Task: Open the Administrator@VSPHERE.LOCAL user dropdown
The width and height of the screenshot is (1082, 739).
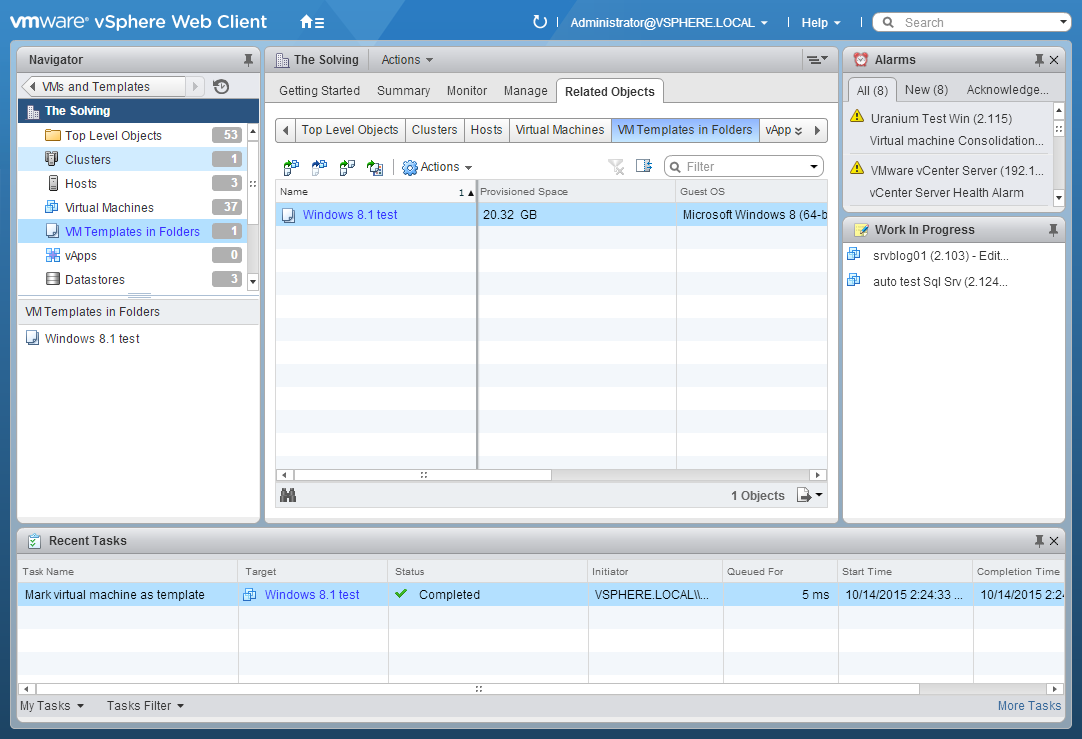Action: pyautogui.click(x=669, y=23)
